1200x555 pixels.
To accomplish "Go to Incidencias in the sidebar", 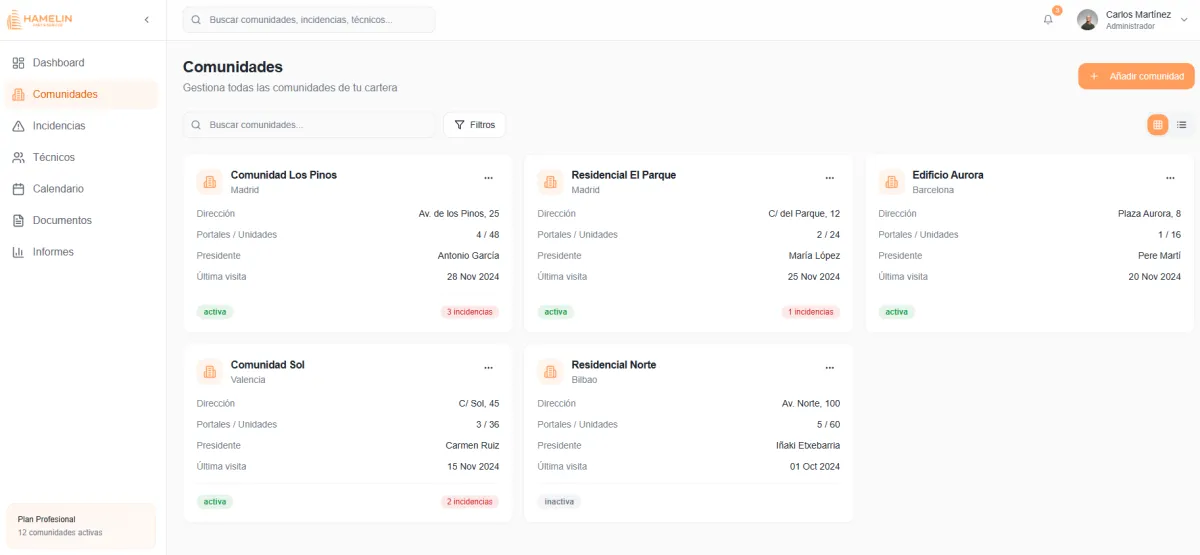I will (58, 126).
